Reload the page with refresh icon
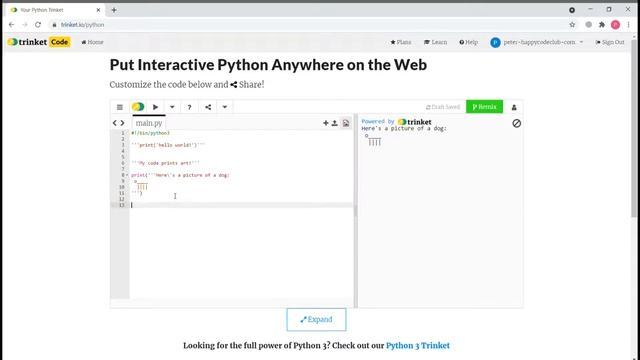Image resolution: width=640 pixels, height=360 pixels. point(38,25)
